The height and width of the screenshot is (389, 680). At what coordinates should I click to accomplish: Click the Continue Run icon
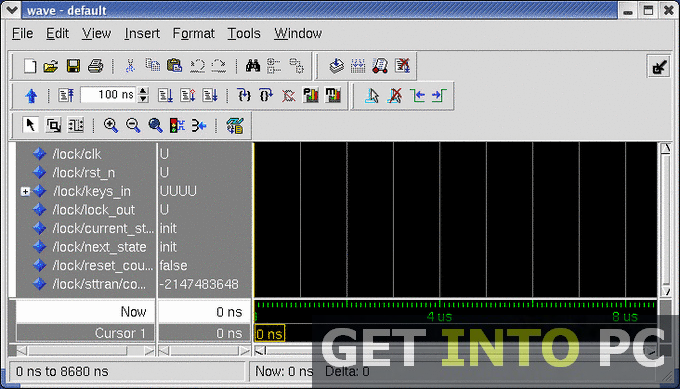(x=188, y=95)
